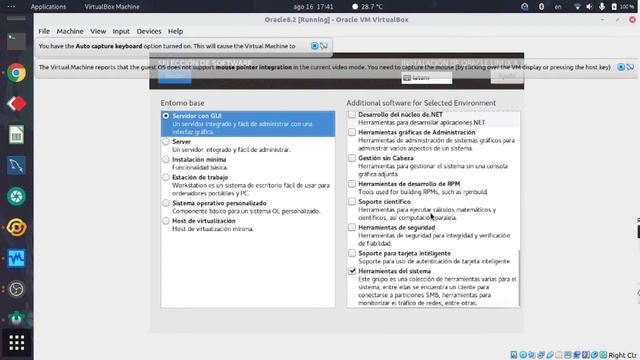Image resolution: width=640 pixels, height=360 pixels.
Task: Check Herramientas gráficas de Administración
Action: pyautogui.click(x=352, y=132)
